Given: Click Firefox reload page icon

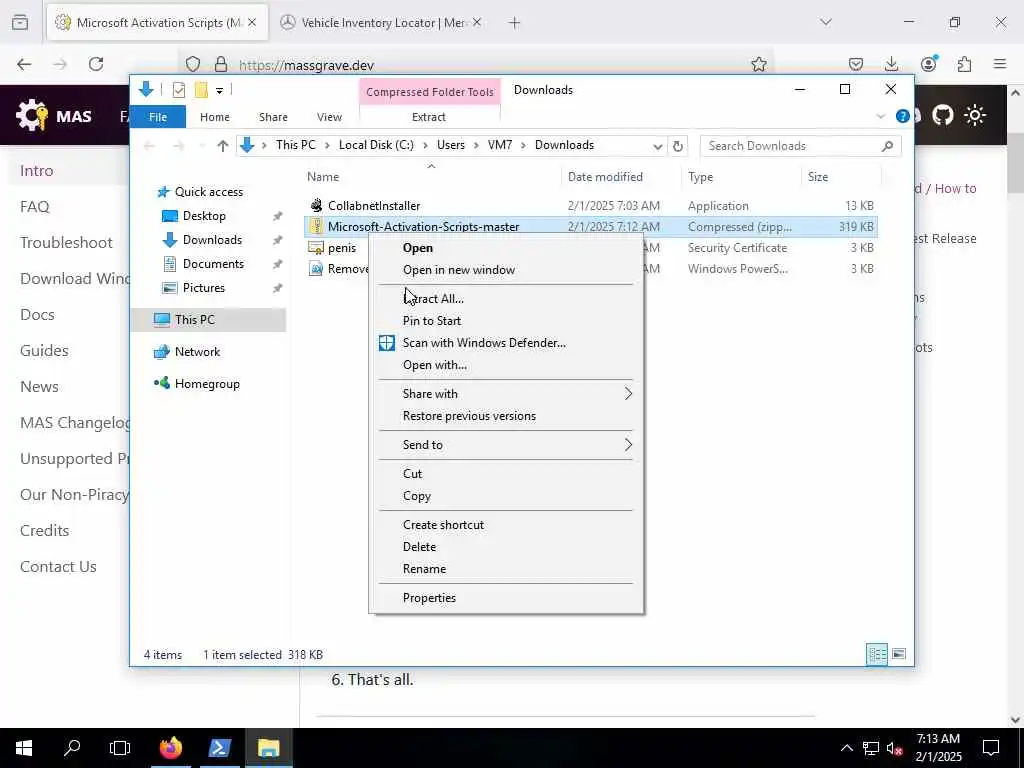Looking at the screenshot, I should (x=96, y=64).
